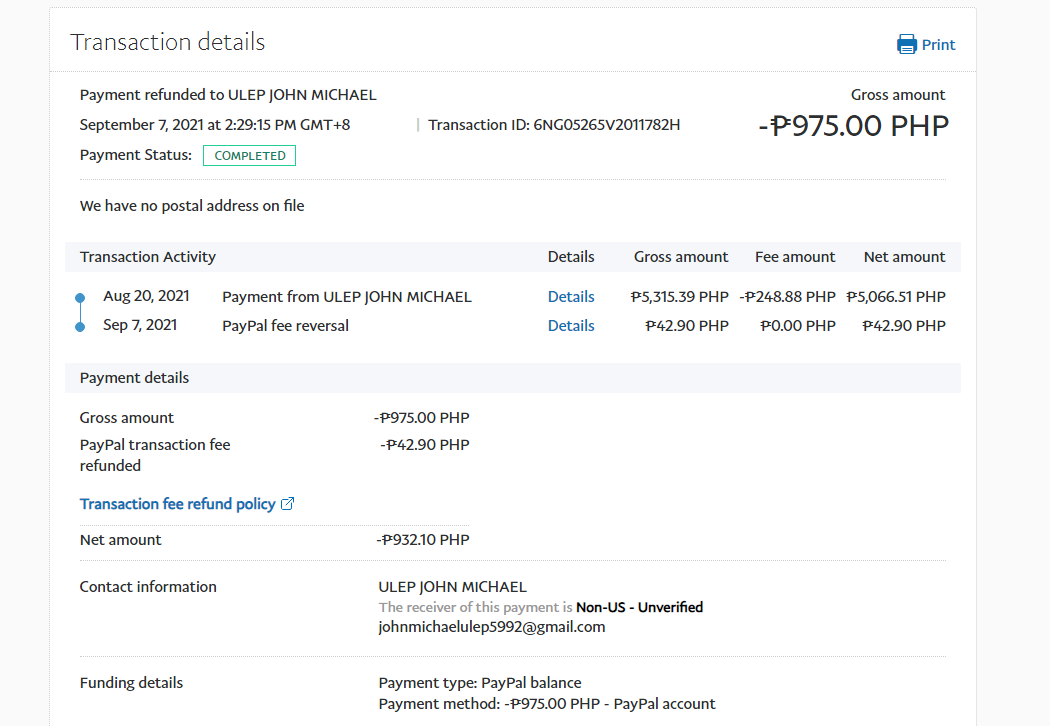1050x726 pixels.
Task: Click the Aug 20 timeline dot
Action: [80, 298]
